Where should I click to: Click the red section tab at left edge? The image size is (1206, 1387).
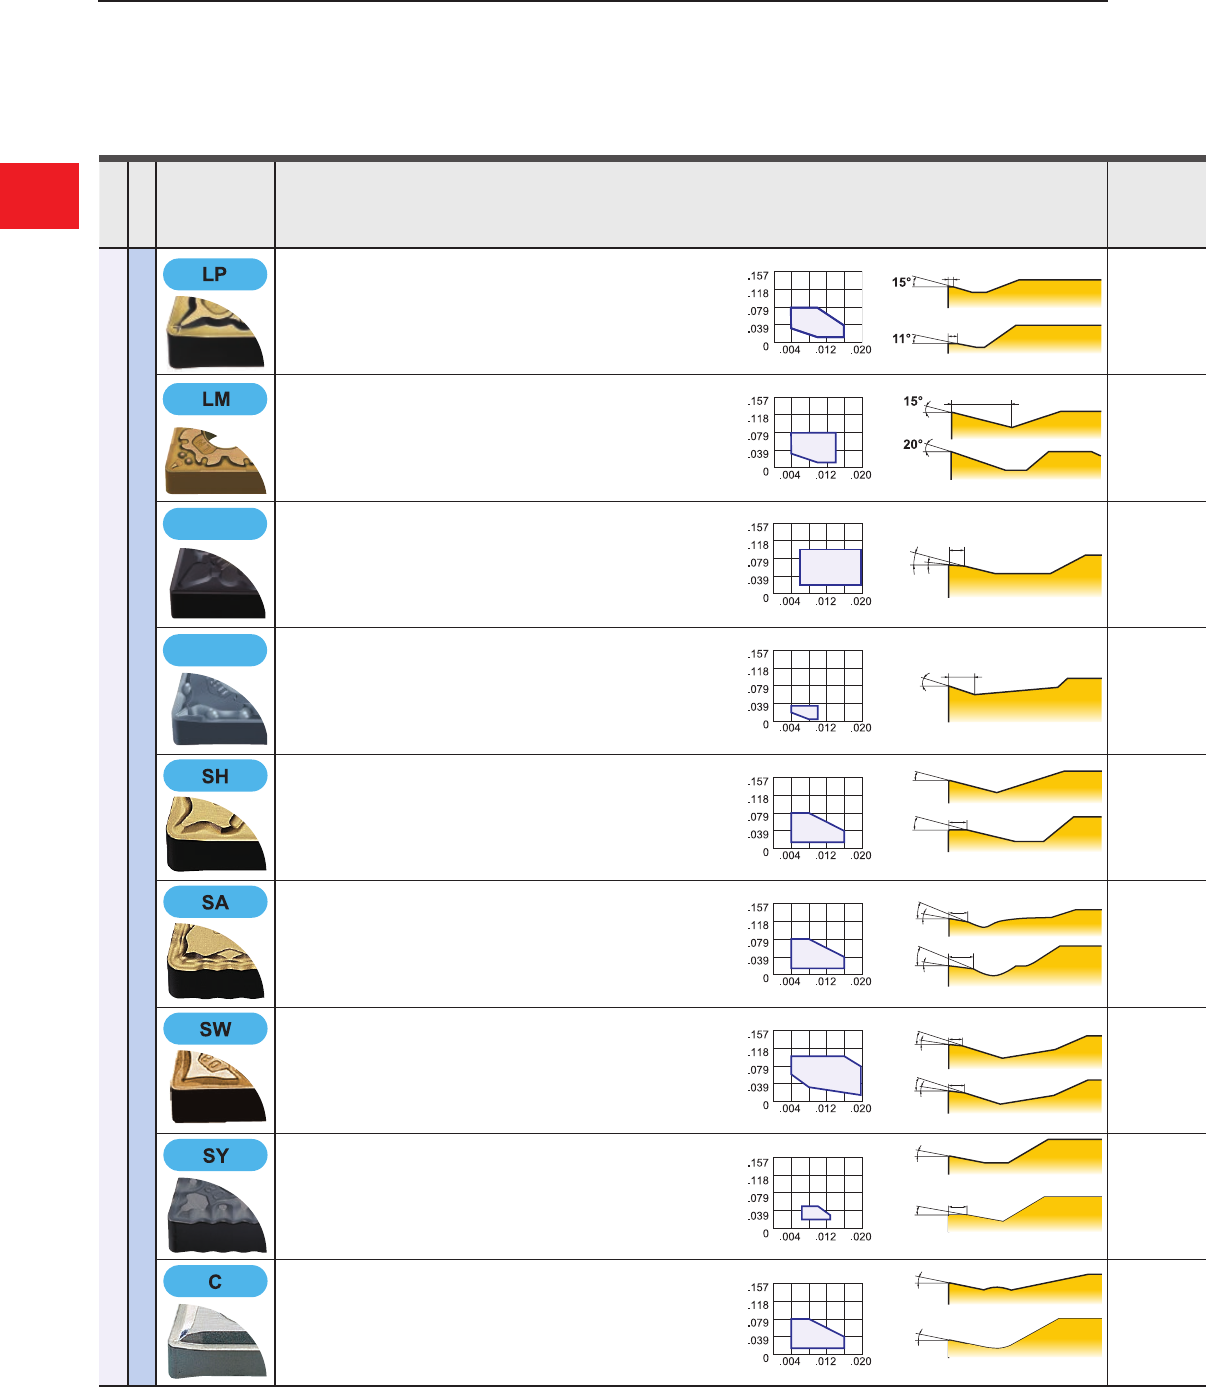[x=39, y=196]
